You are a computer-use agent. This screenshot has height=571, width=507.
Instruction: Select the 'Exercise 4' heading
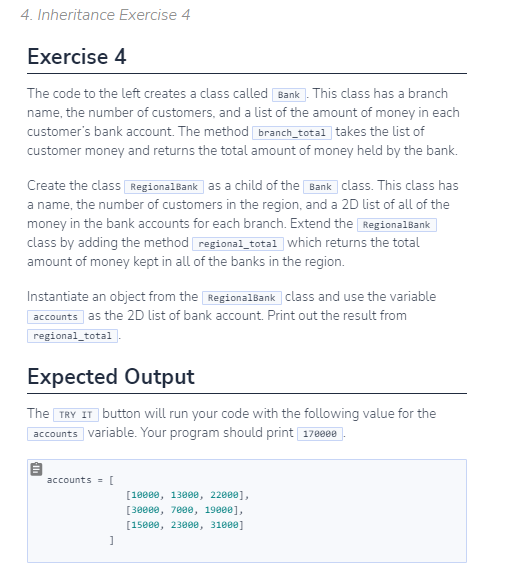coord(77,56)
